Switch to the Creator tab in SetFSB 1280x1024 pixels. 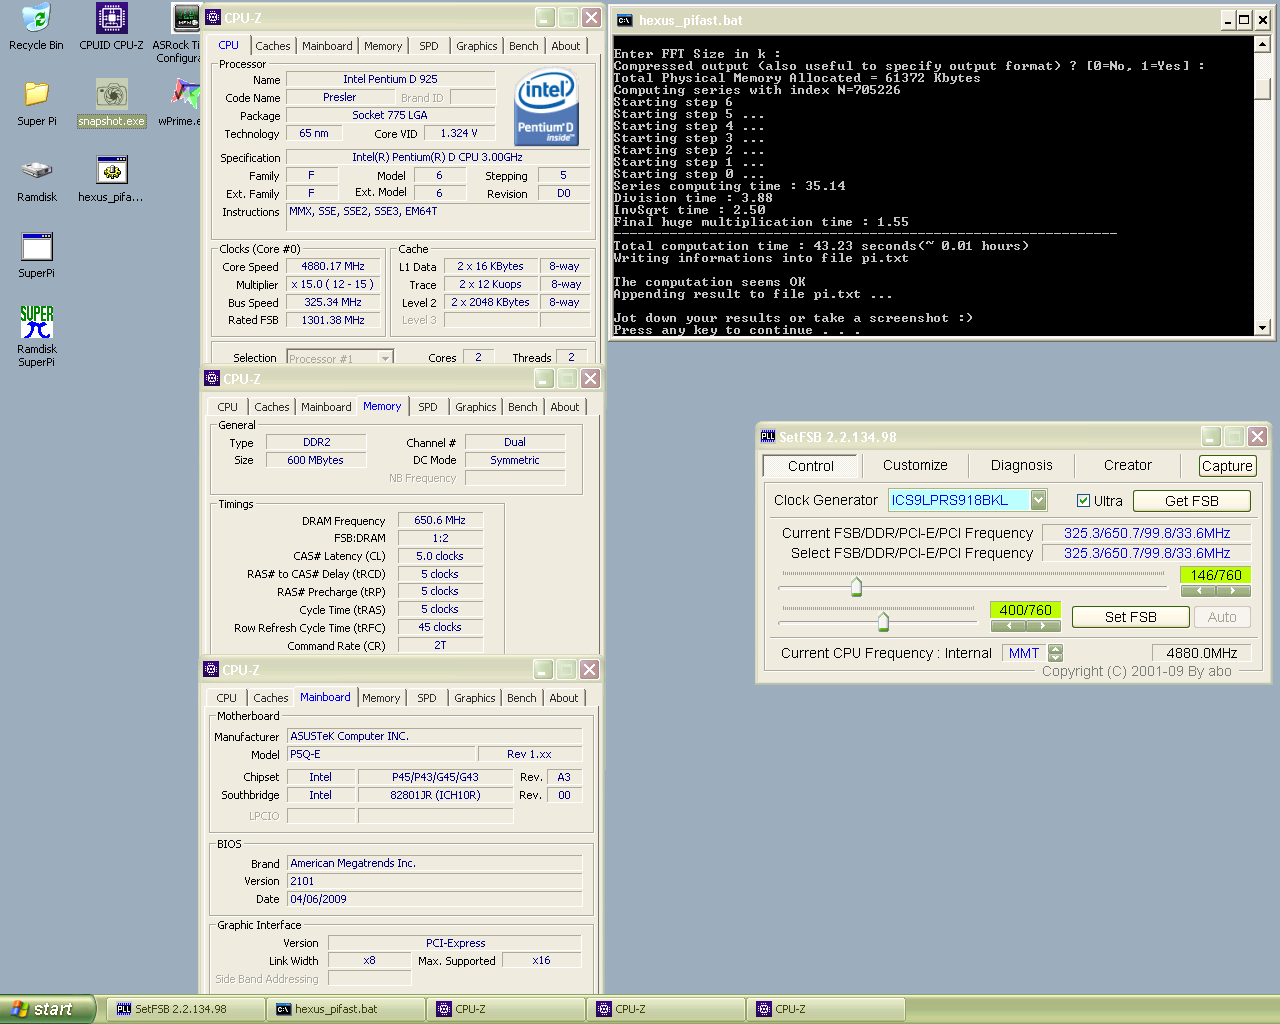point(1127,465)
